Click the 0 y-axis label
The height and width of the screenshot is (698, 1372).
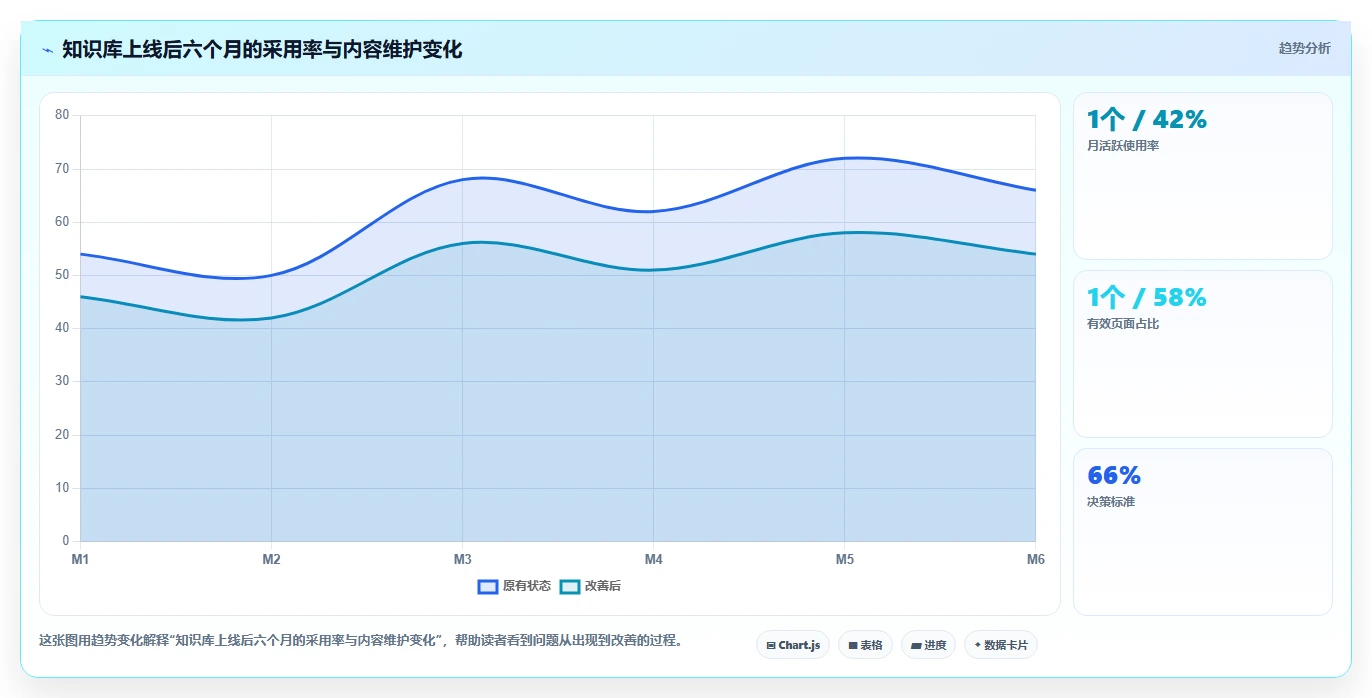[66, 541]
